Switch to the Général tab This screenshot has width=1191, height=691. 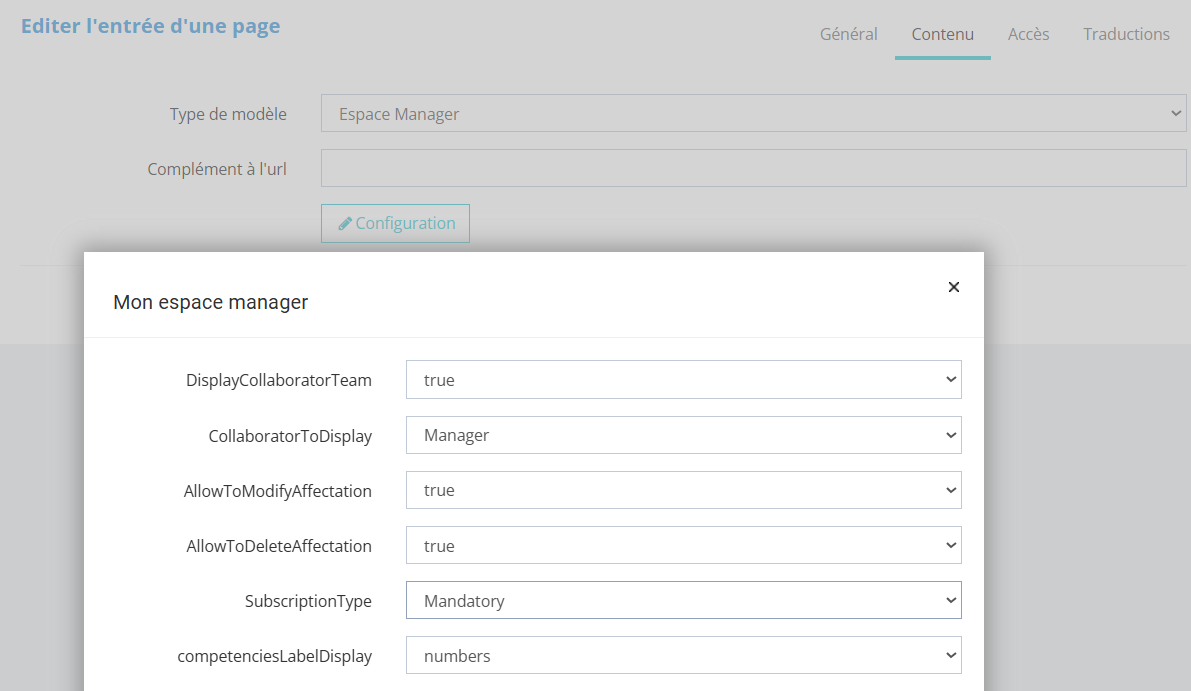(848, 34)
